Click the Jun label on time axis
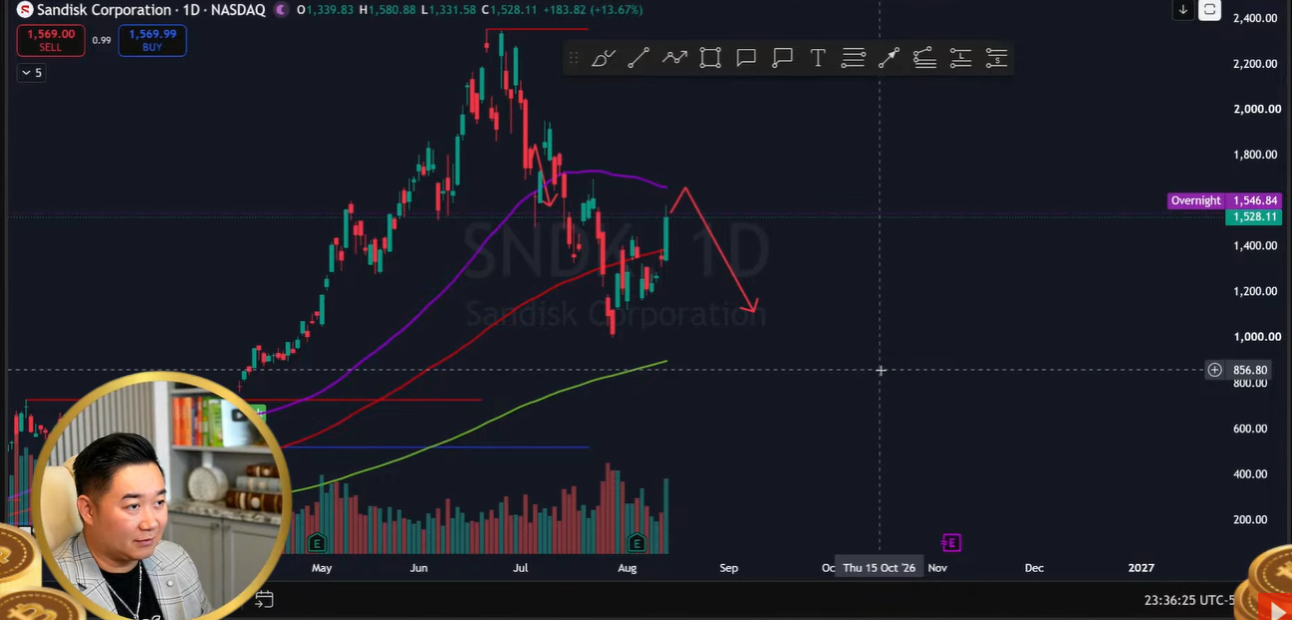This screenshot has height=620, width=1292. 418,568
